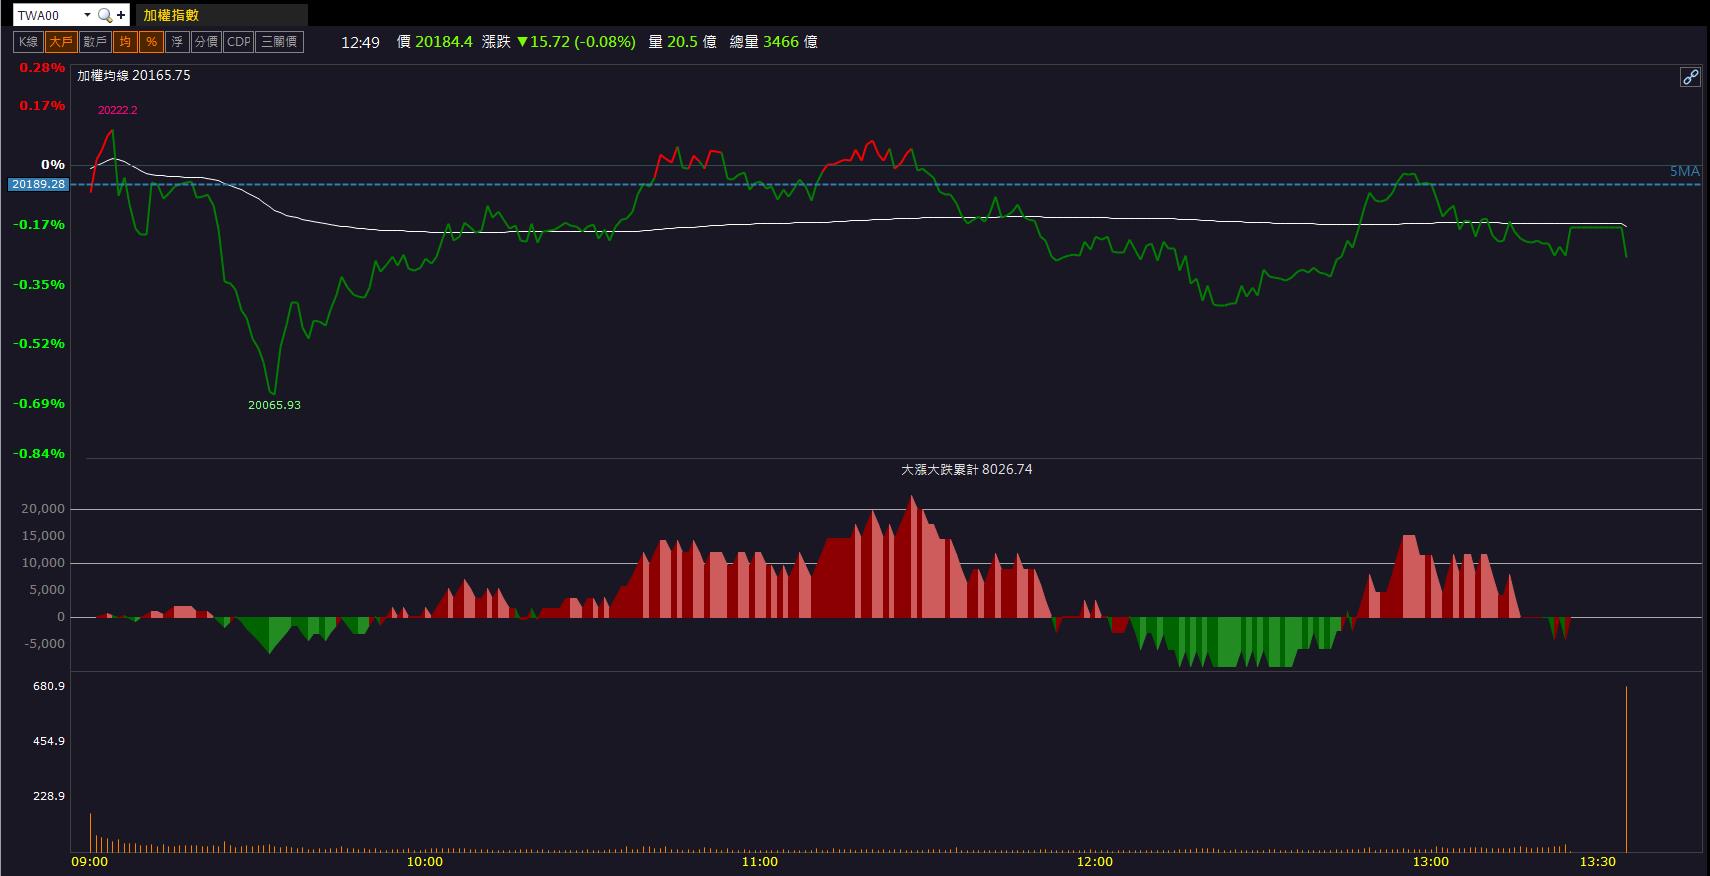1710x876 pixels.
Task: Enable the 浮 toggle button
Action: pos(177,42)
